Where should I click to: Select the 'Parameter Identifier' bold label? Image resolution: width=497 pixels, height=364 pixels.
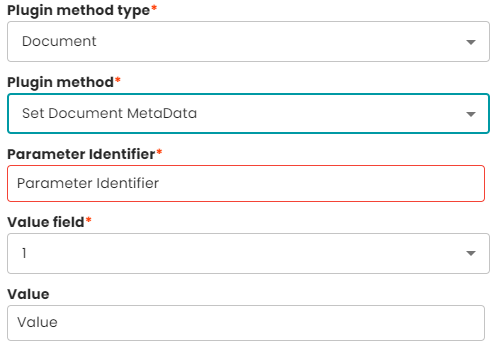pos(81,154)
